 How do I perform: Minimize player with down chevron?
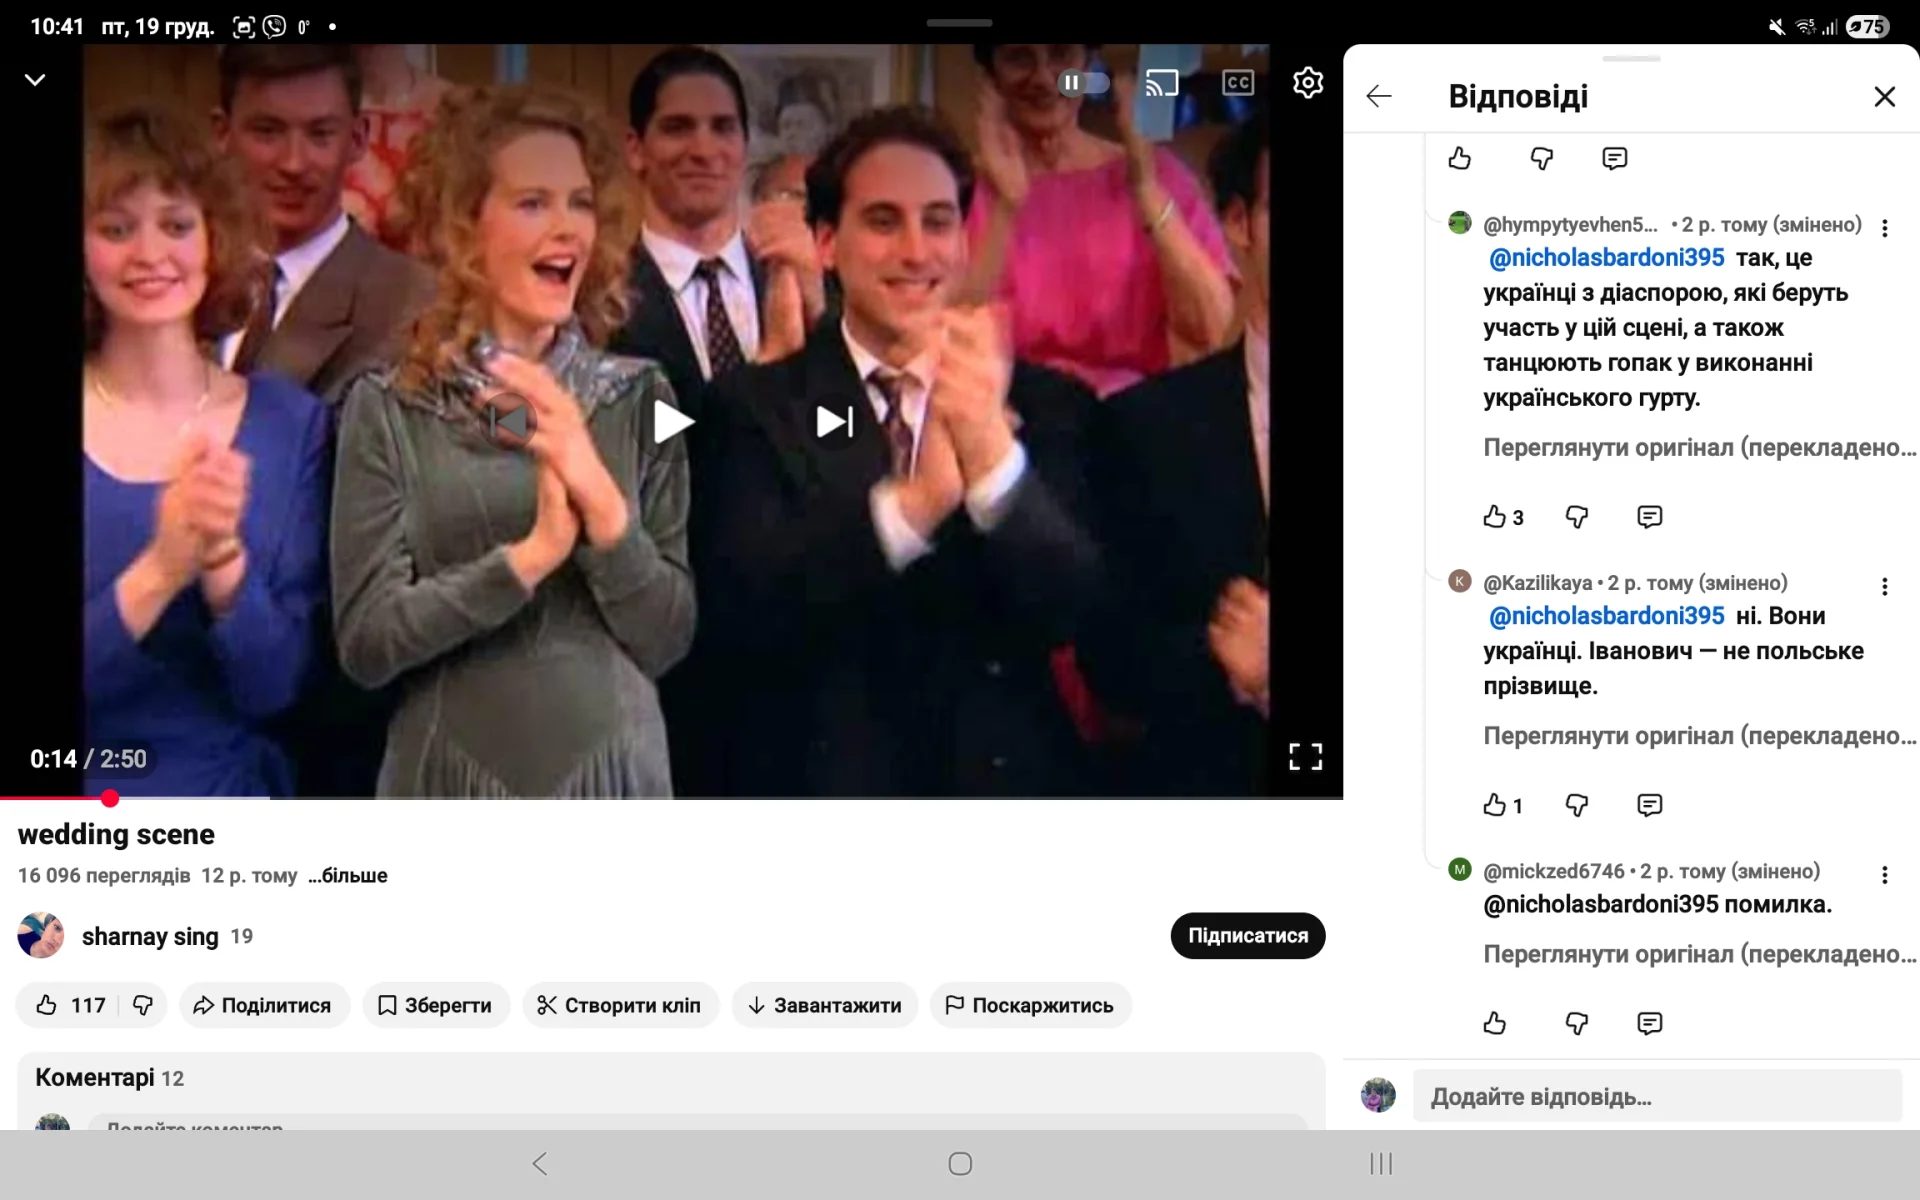[35, 80]
